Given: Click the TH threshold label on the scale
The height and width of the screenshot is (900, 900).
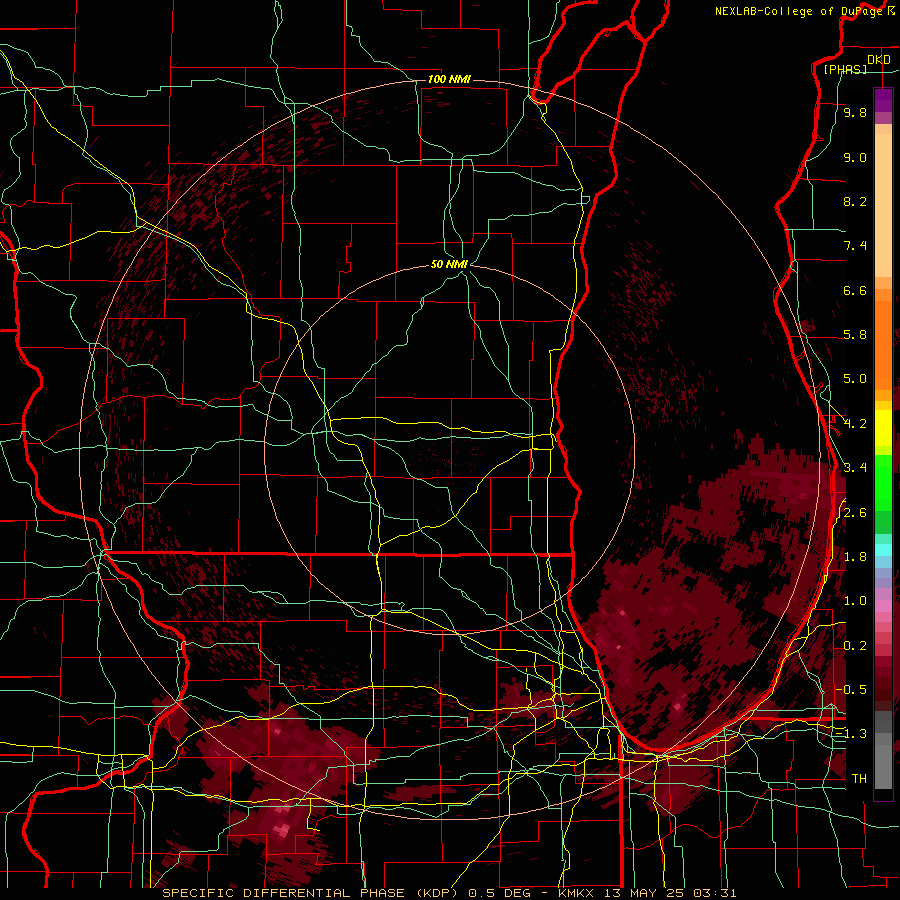Looking at the screenshot, I should click(859, 779).
